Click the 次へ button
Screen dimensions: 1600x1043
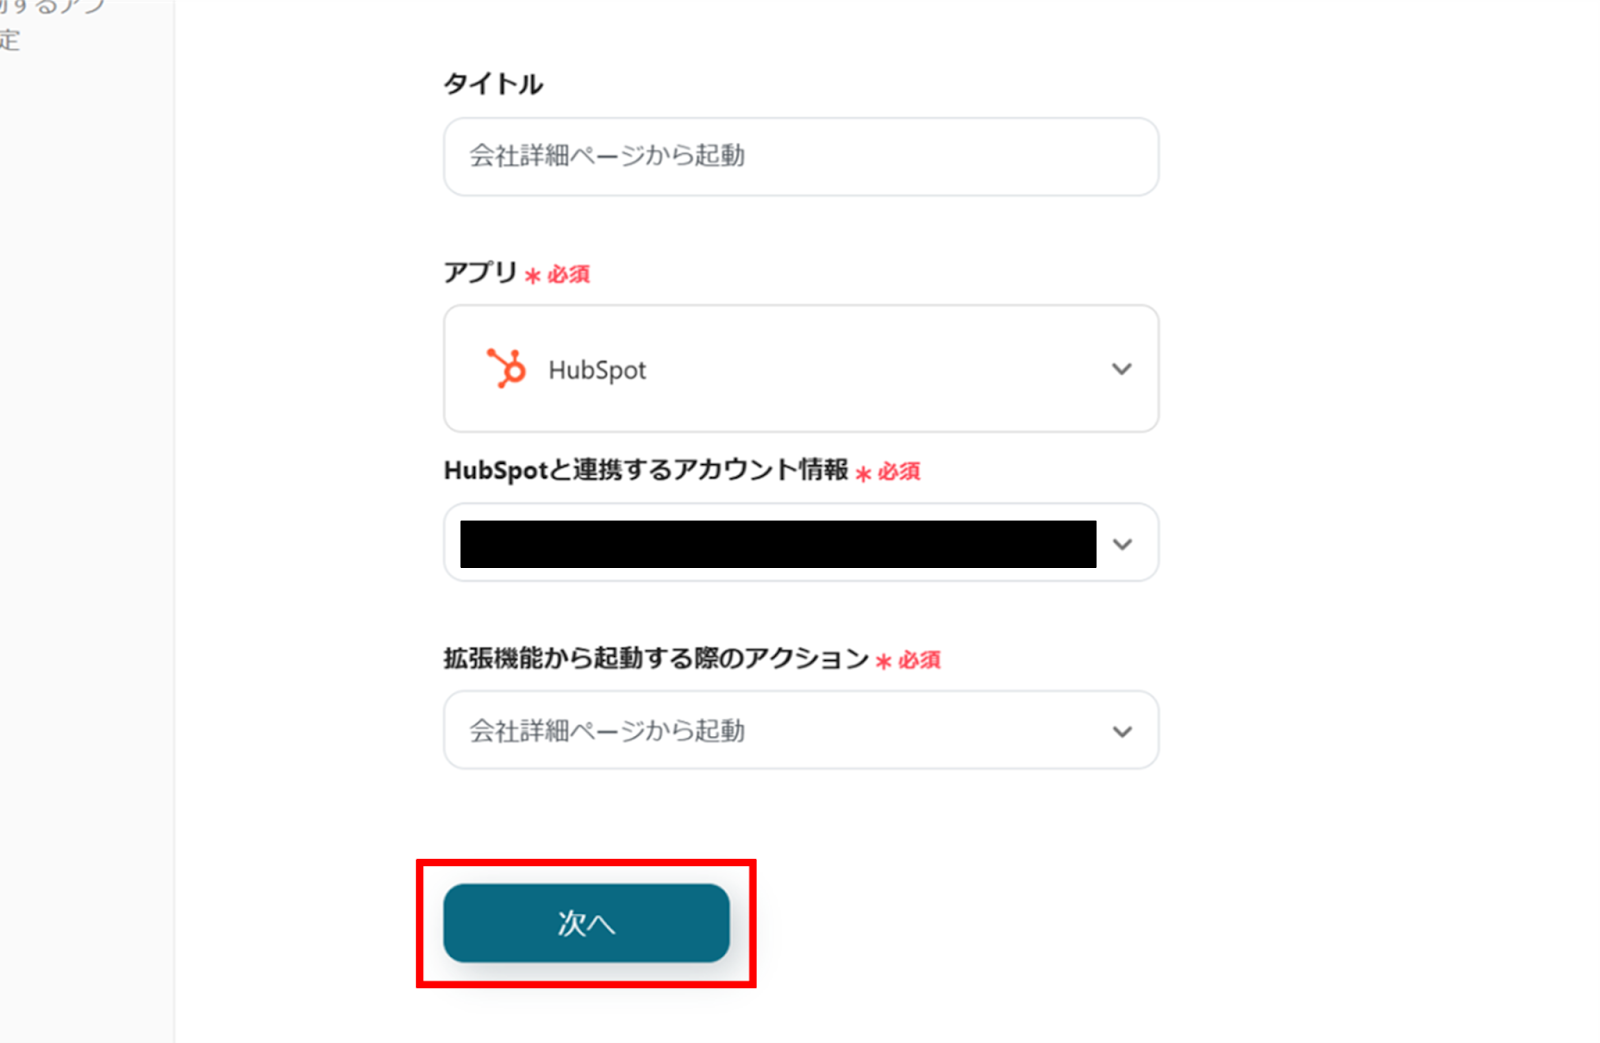click(586, 923)
